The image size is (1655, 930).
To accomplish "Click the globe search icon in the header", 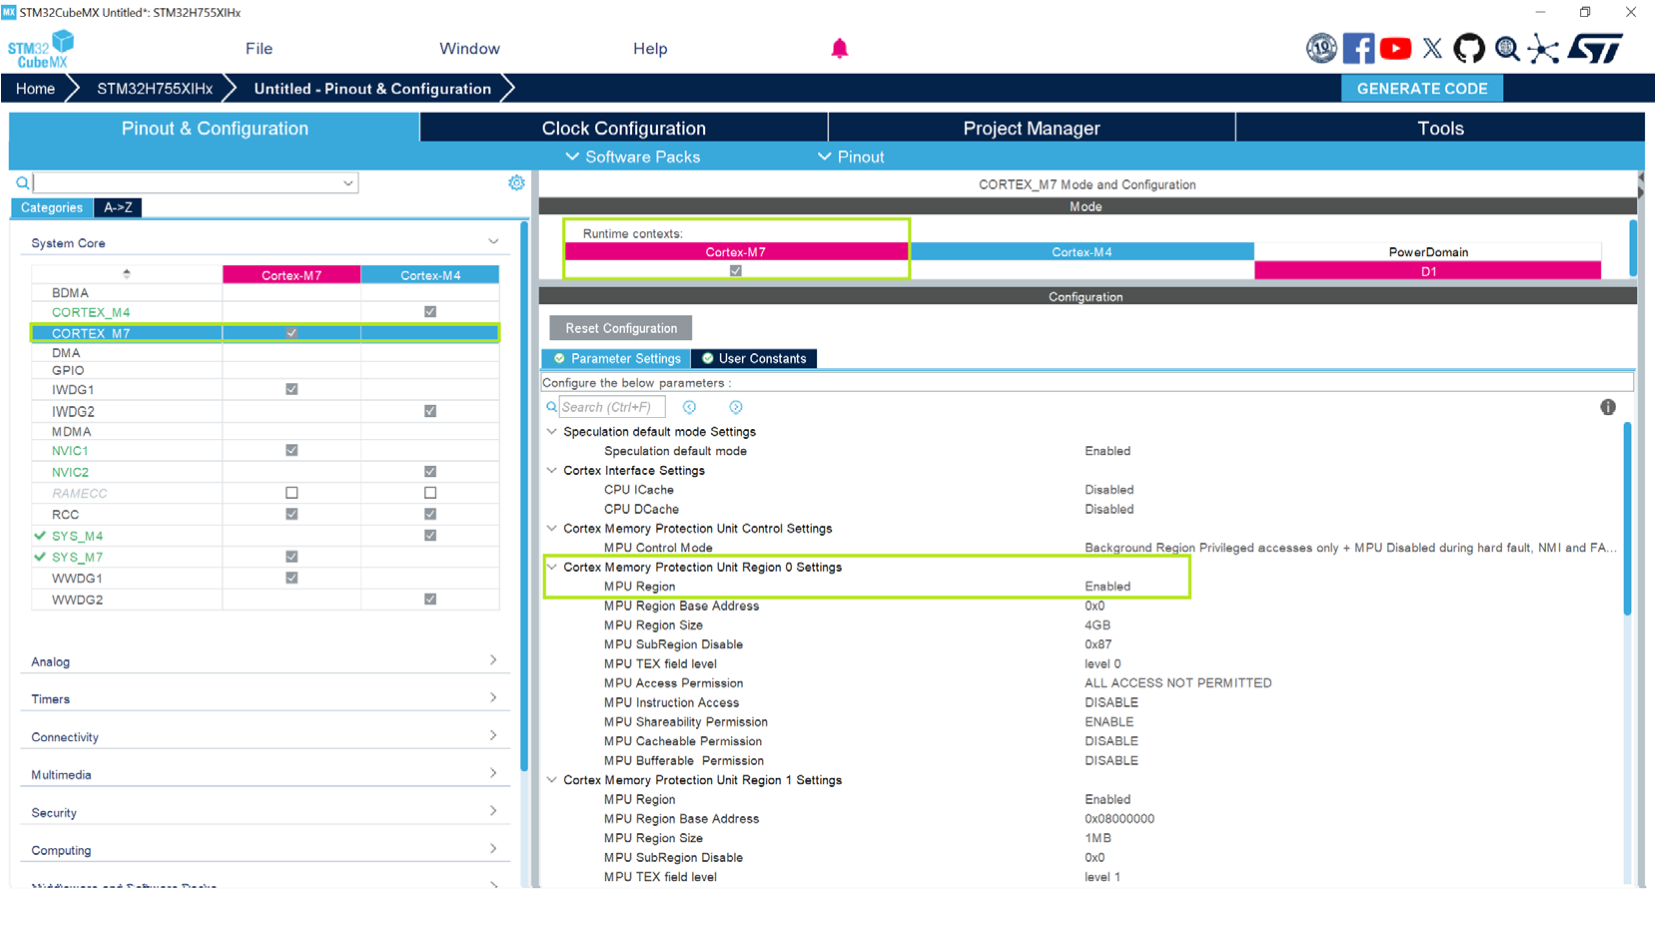I will pyautogui.click(x=1507, y=48).
